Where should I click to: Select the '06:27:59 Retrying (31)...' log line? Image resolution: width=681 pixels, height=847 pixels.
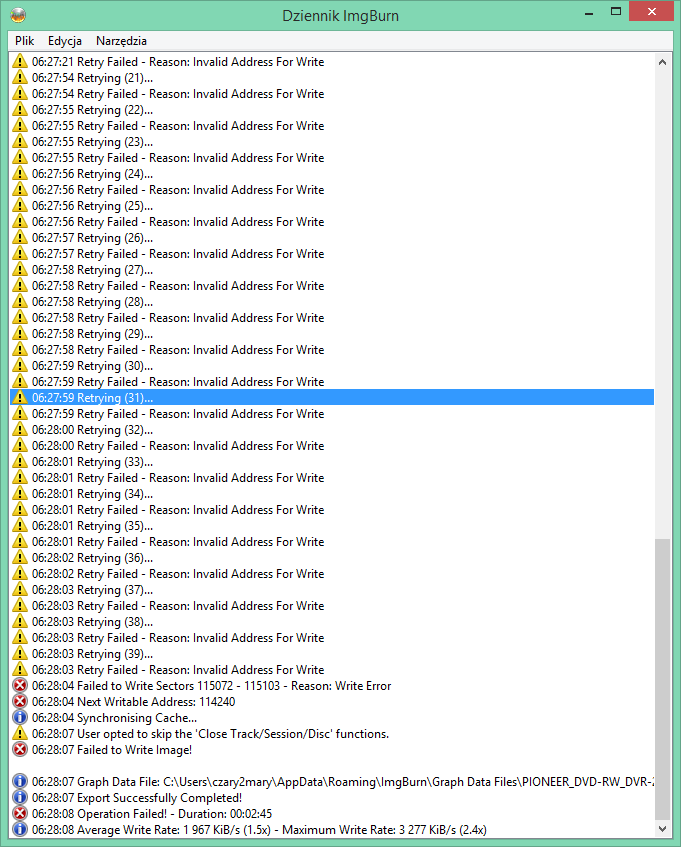tap(332, 398)
